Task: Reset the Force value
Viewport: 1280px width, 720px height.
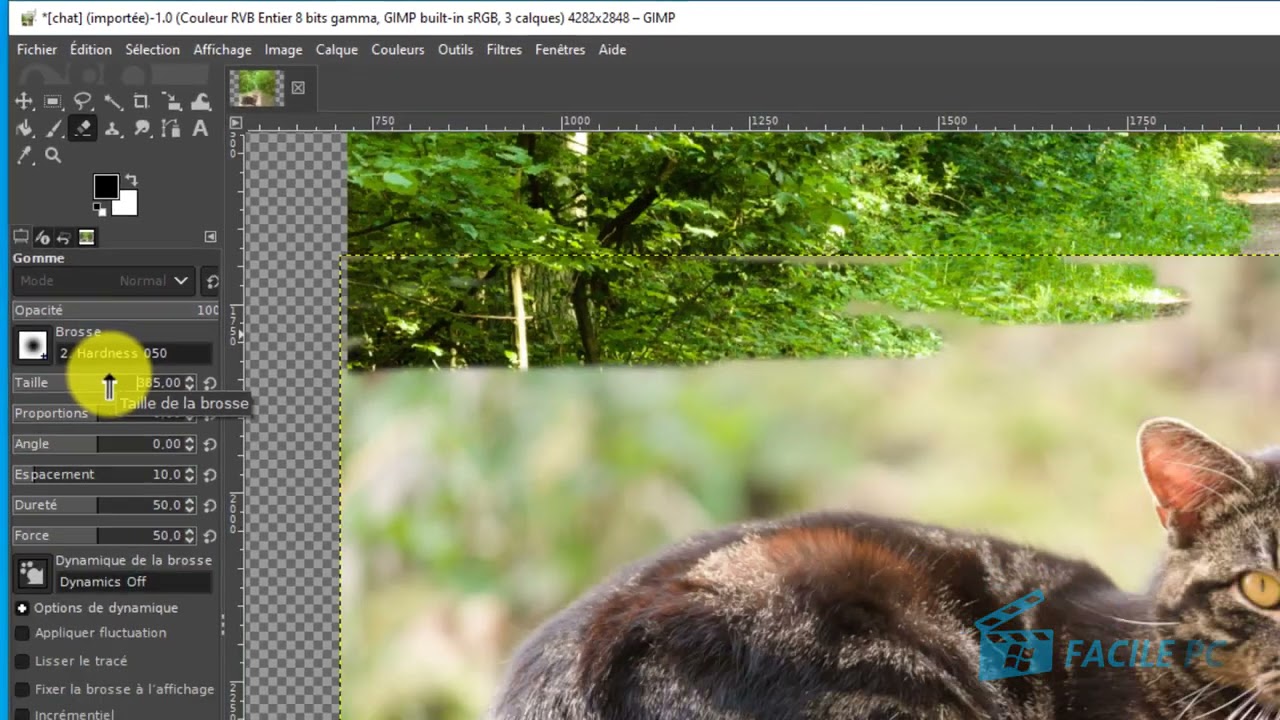Action: point(210,535)
